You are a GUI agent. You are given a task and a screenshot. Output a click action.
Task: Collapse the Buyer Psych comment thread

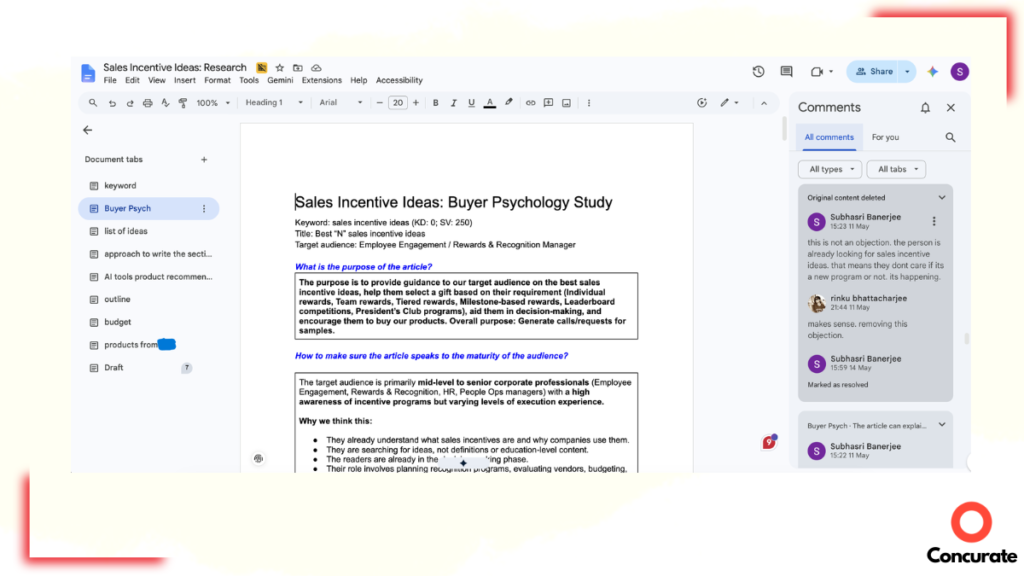[942, 424]
